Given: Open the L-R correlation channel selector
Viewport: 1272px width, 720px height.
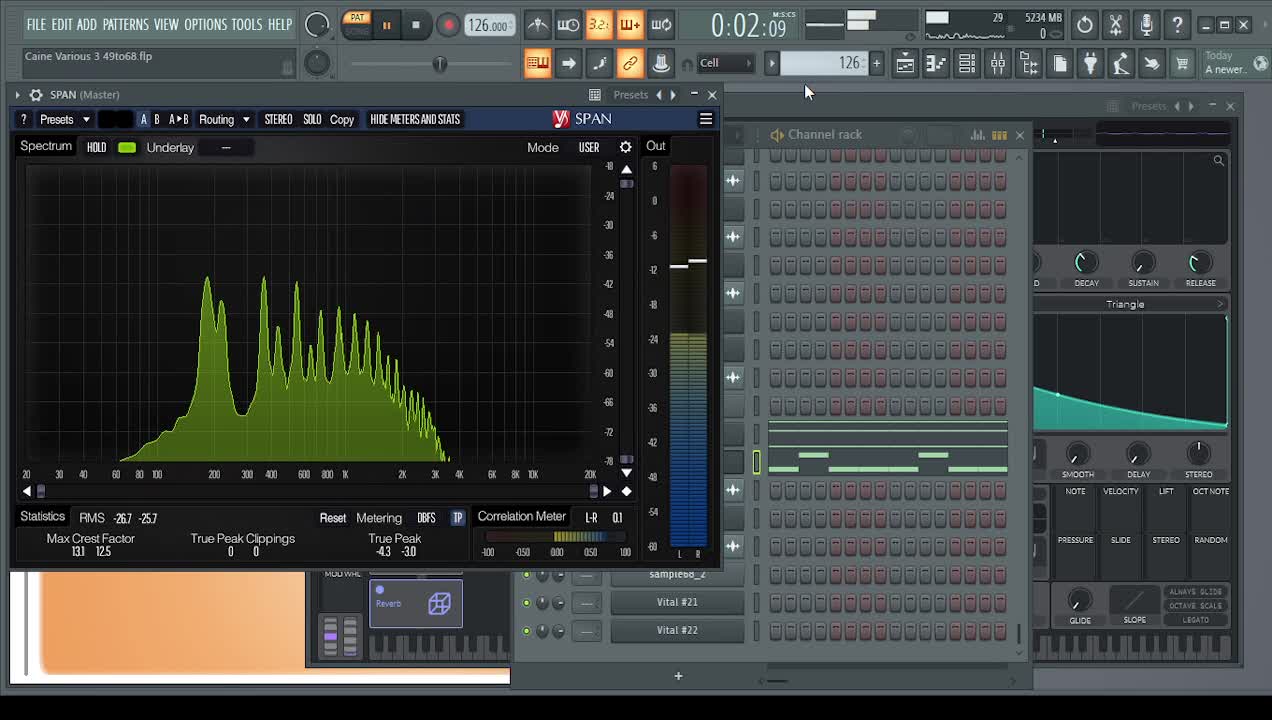Looking at the screenshot, I should tap(591, 518).
